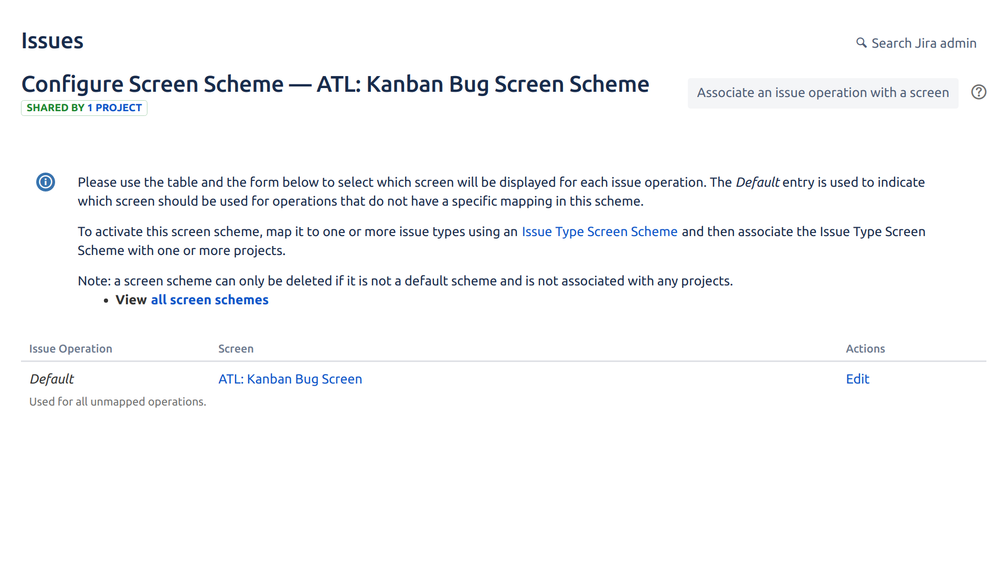Screen dimensions: 999x586
Task: Edit the Default issue operation mapping
Action: (x=857, y=379)
